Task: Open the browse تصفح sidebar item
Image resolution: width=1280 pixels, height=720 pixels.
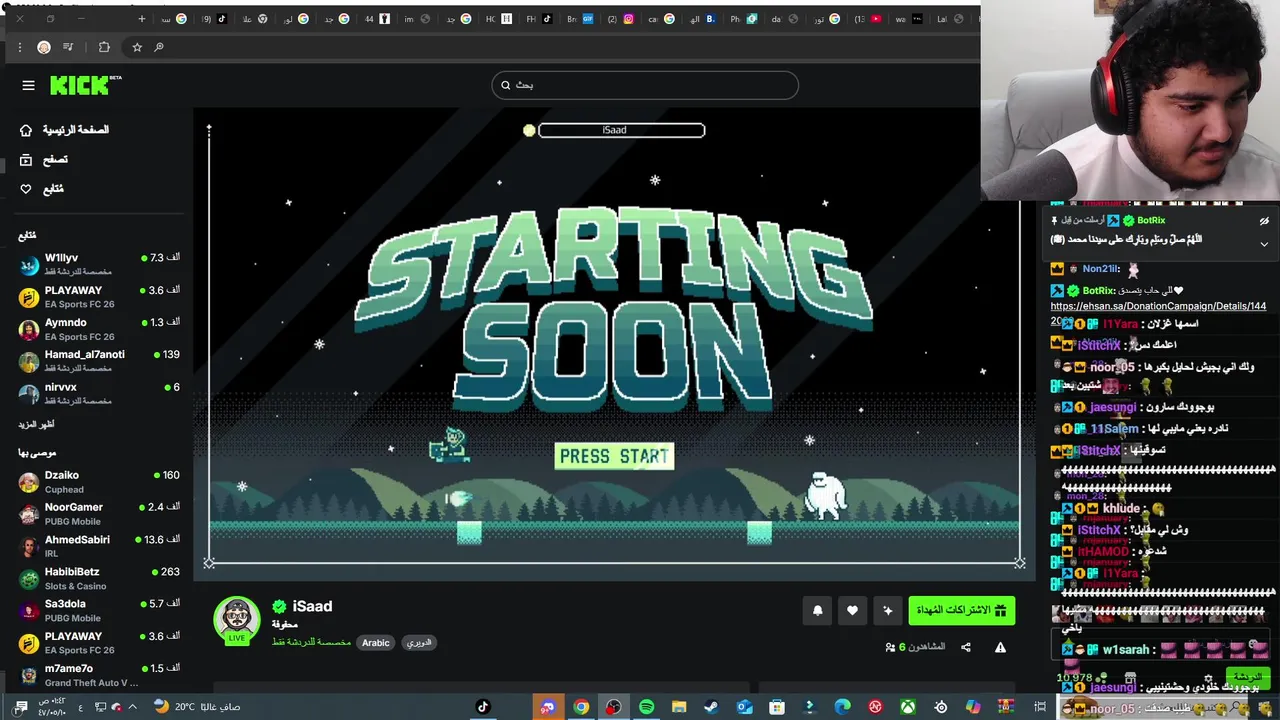Action: [44, 159]
